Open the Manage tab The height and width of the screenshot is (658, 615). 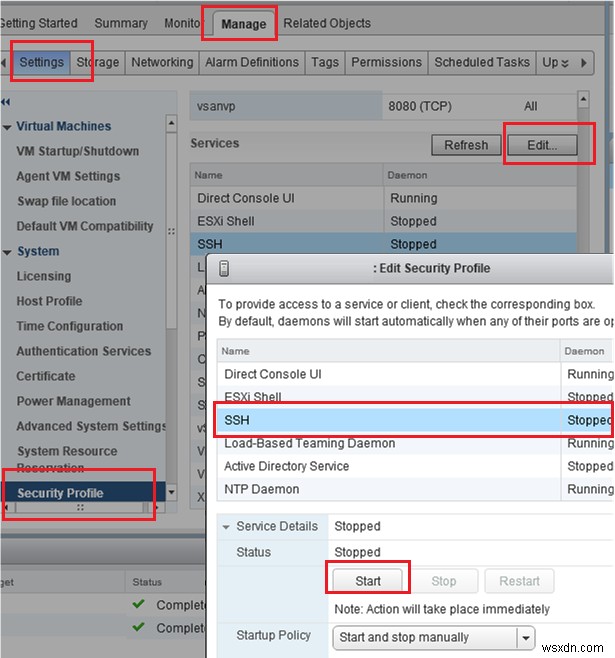click(x=243, y=24)
